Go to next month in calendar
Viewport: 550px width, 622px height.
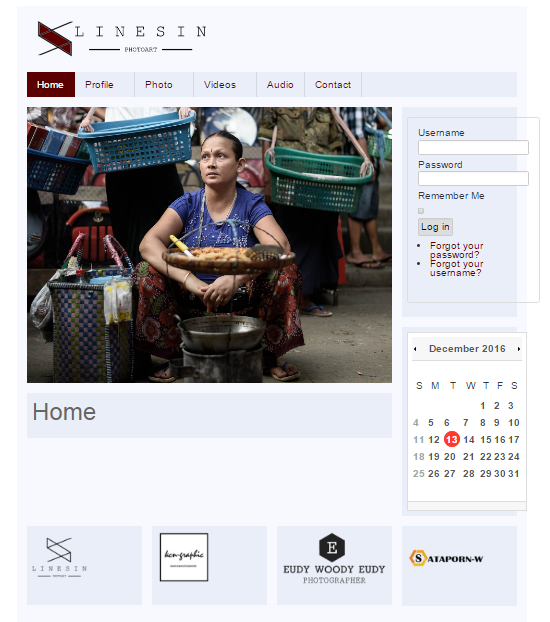pos(518,349)
